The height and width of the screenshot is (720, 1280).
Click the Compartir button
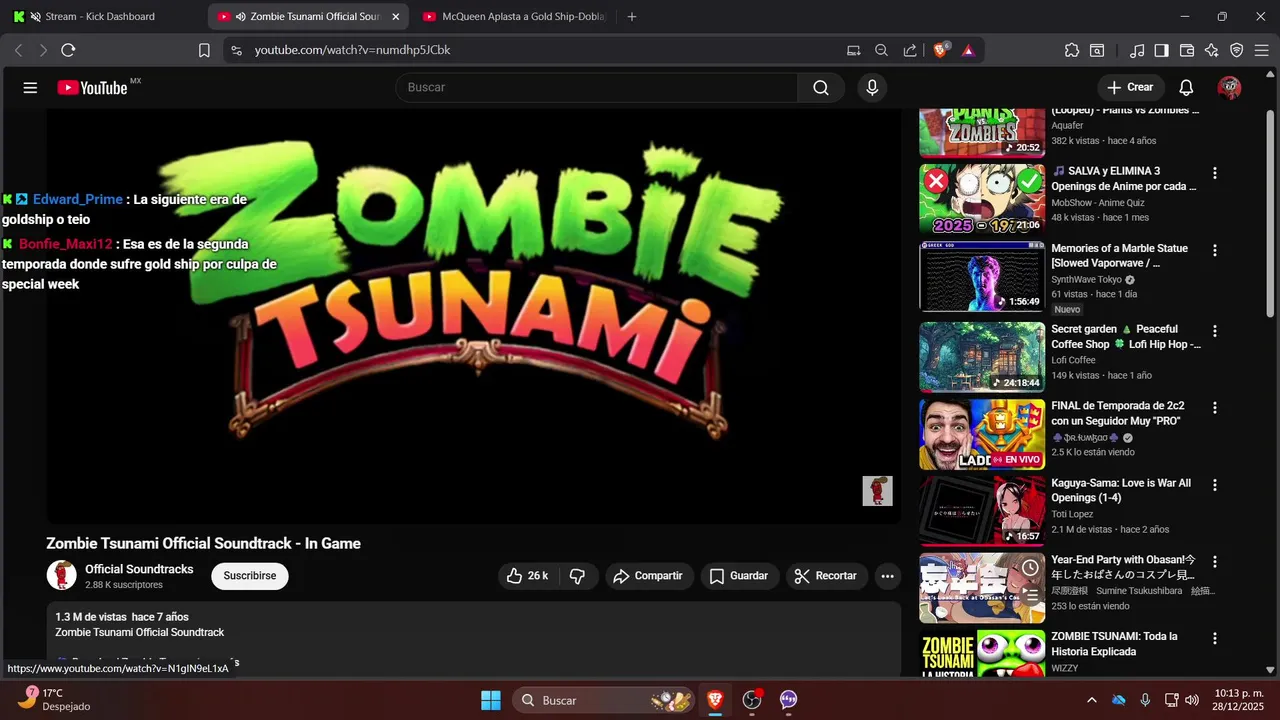(x=649, y=576)
